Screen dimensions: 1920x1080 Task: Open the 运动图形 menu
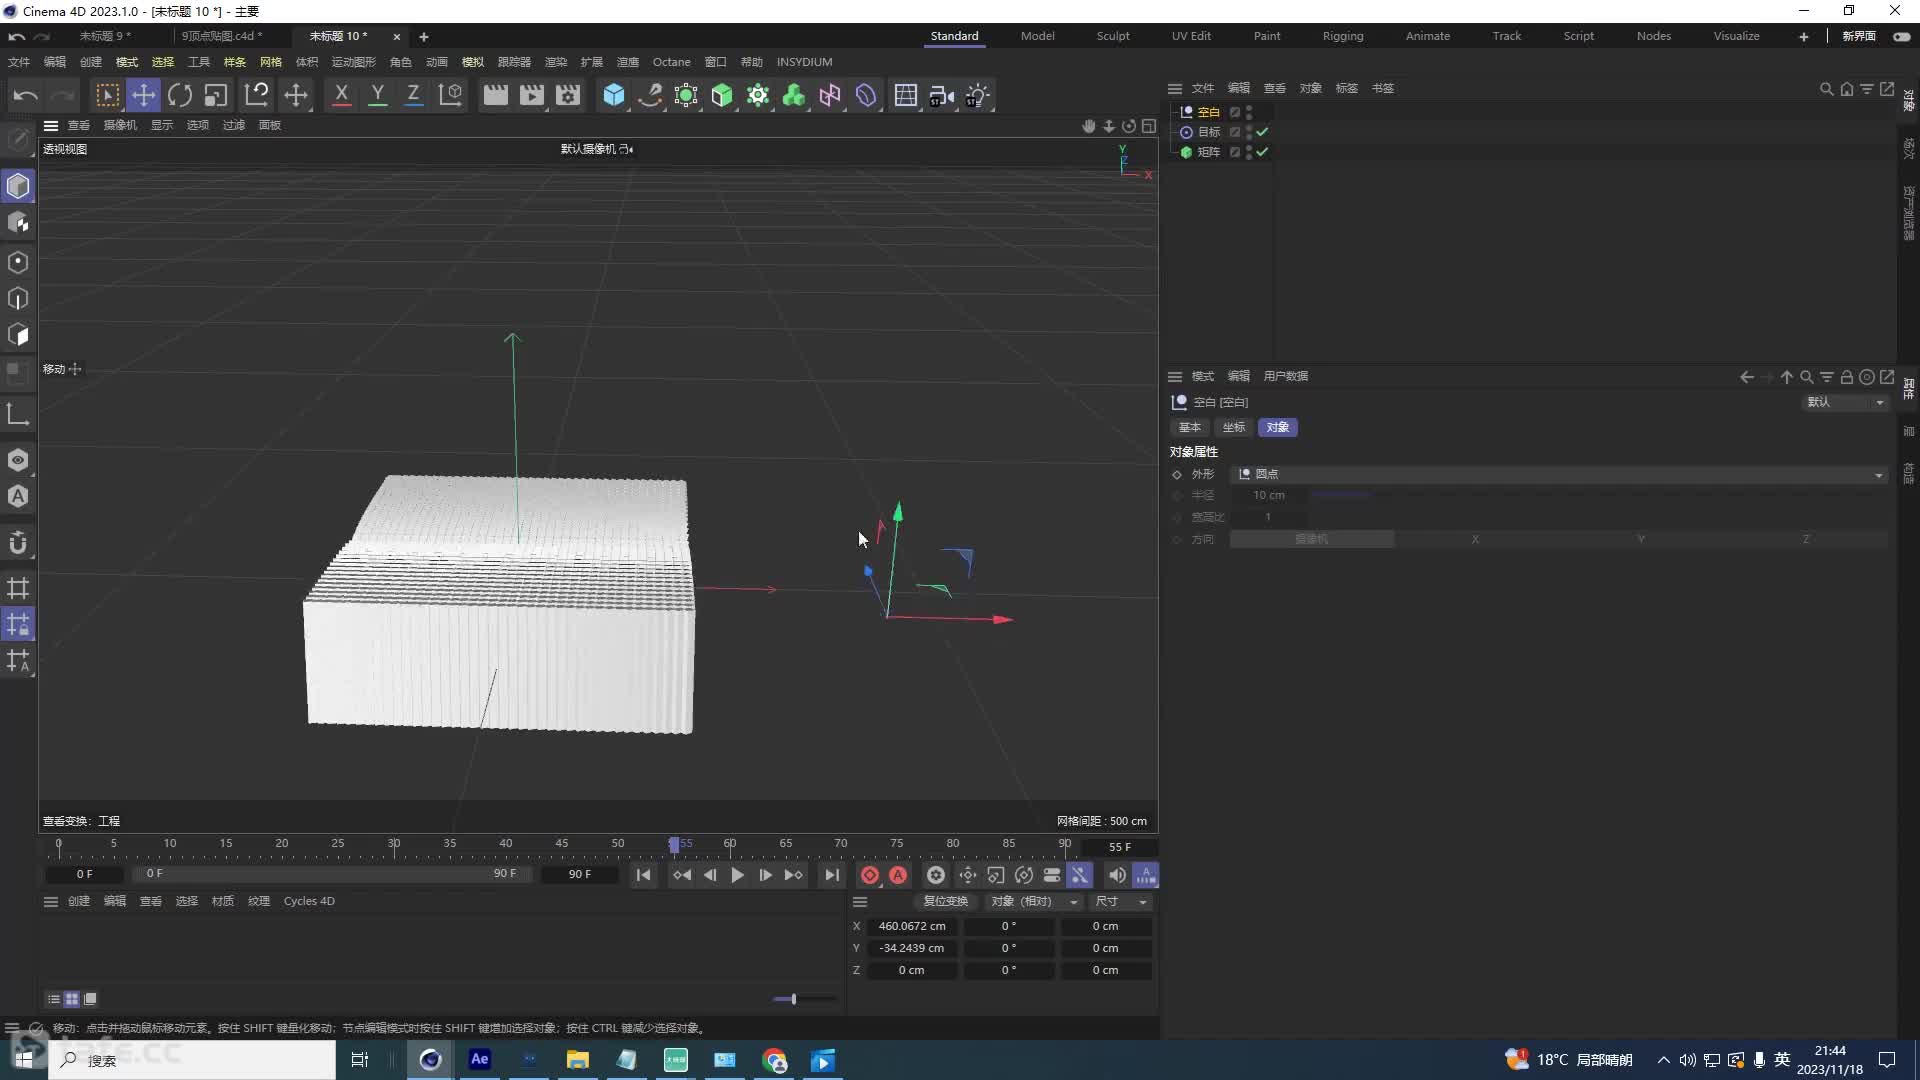tap(353, 62)
